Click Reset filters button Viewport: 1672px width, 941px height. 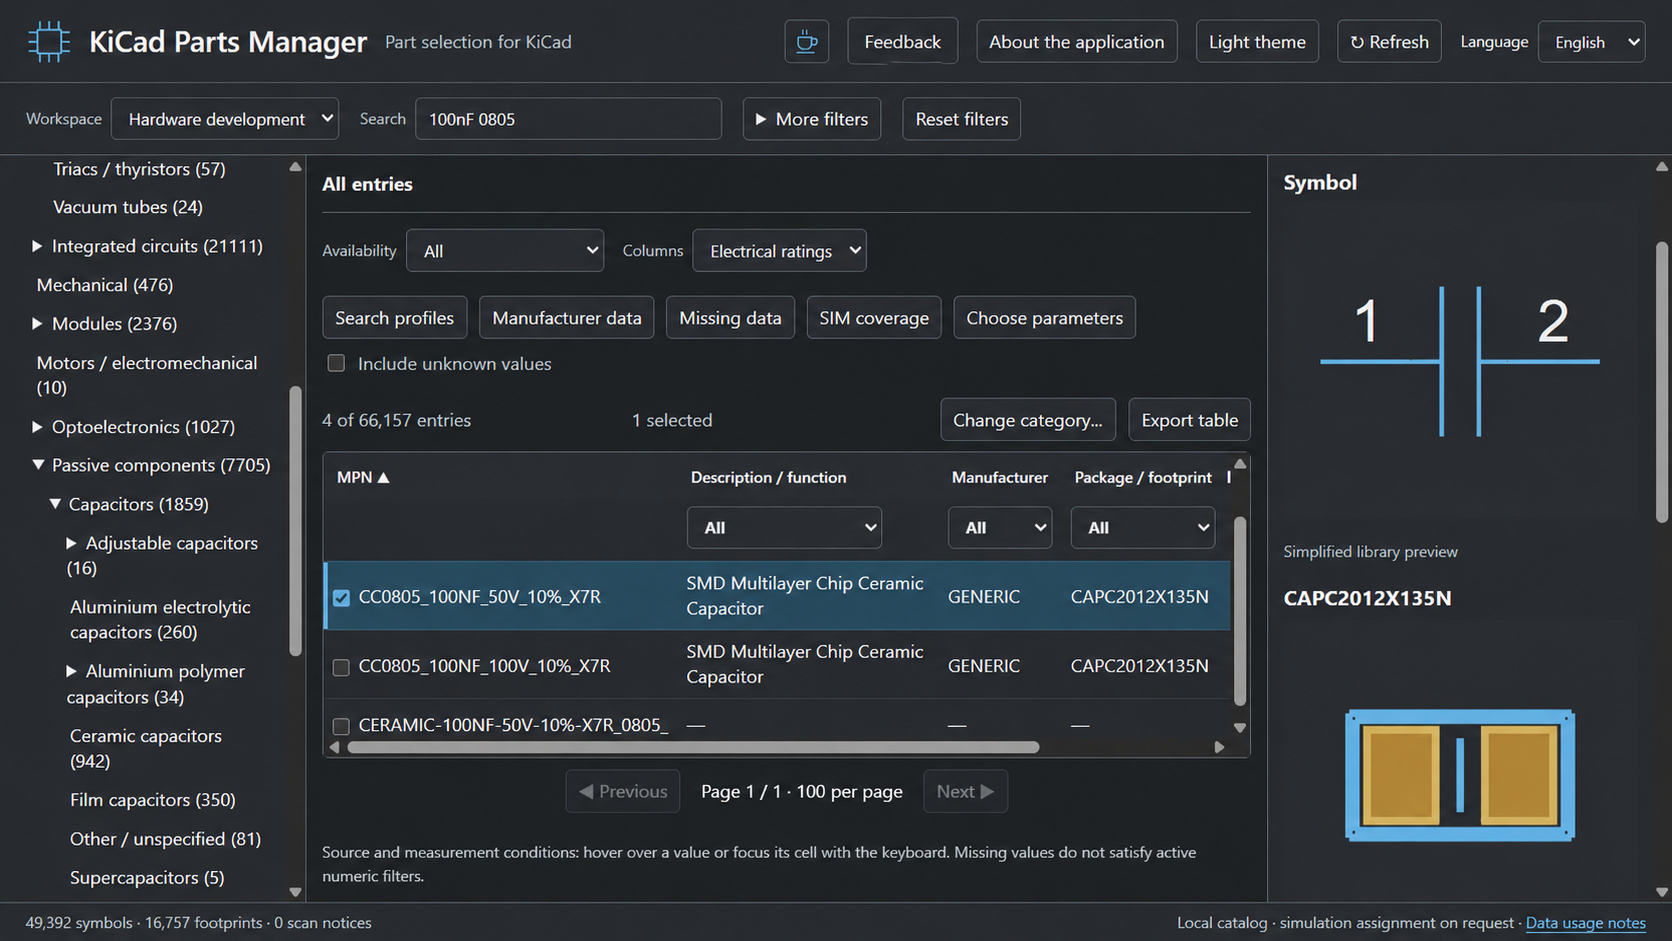pos(961,119)
